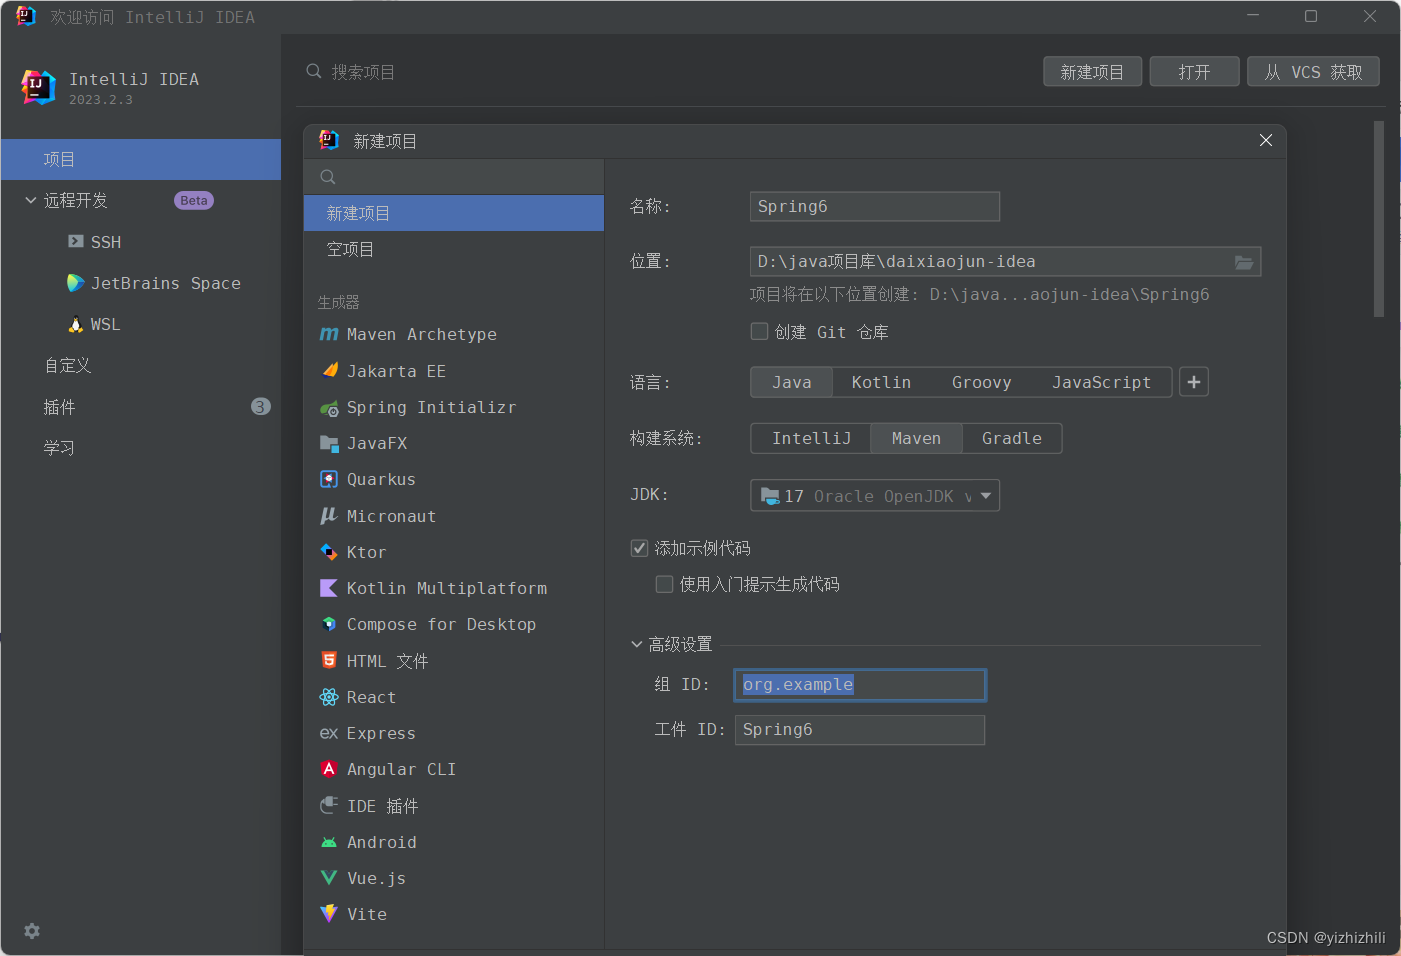The image size is (1401, 956).
Task: Select the JetBrains Space sidebar icon
Action: [x=165, y=283]
